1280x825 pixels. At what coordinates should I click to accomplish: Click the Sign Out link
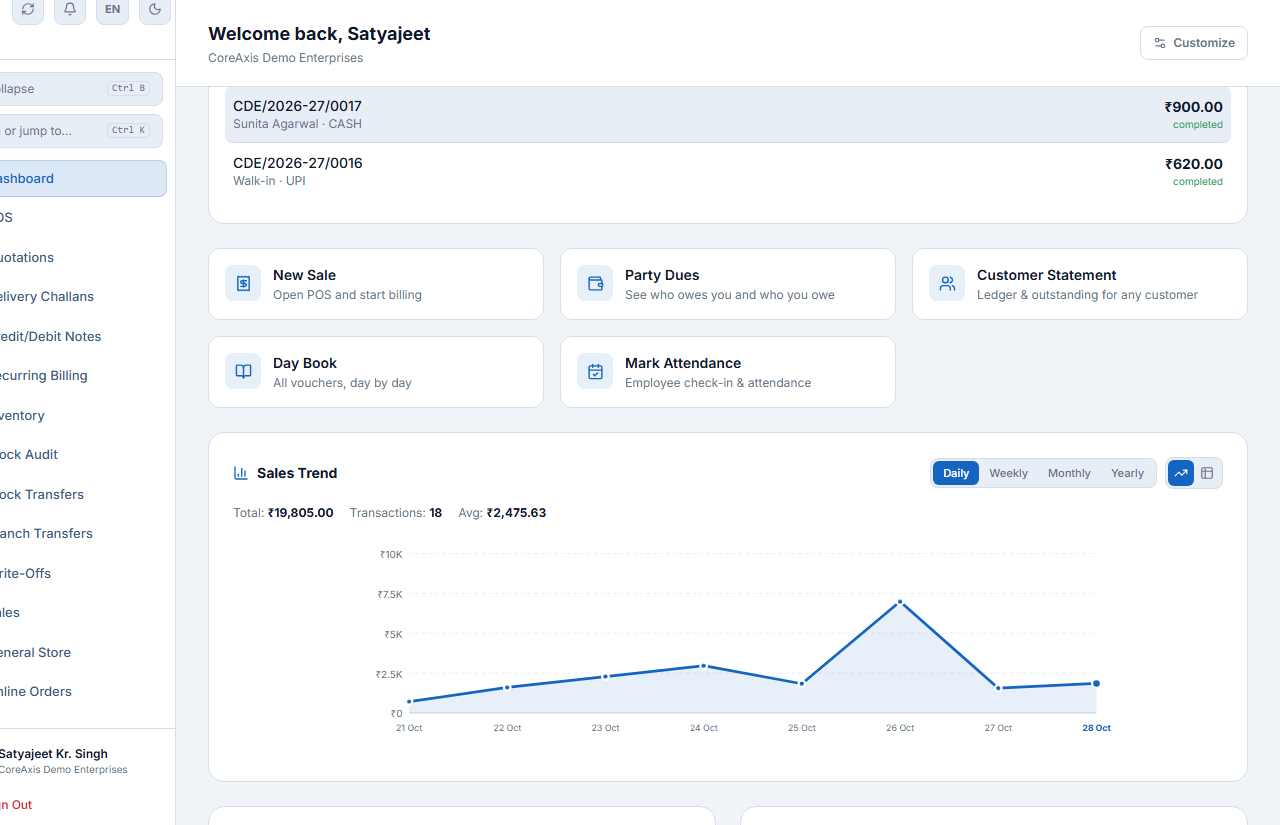(16, 804)
